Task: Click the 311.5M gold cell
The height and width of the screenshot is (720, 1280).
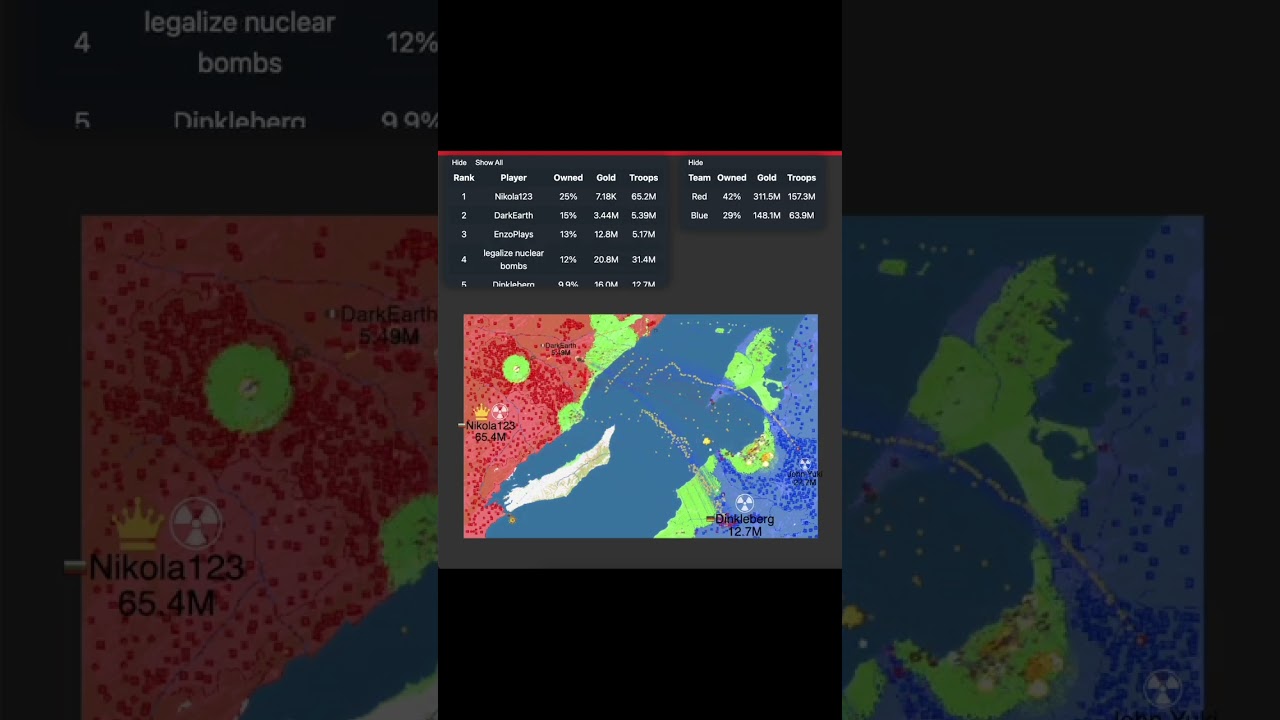Action: pos(767,197)
